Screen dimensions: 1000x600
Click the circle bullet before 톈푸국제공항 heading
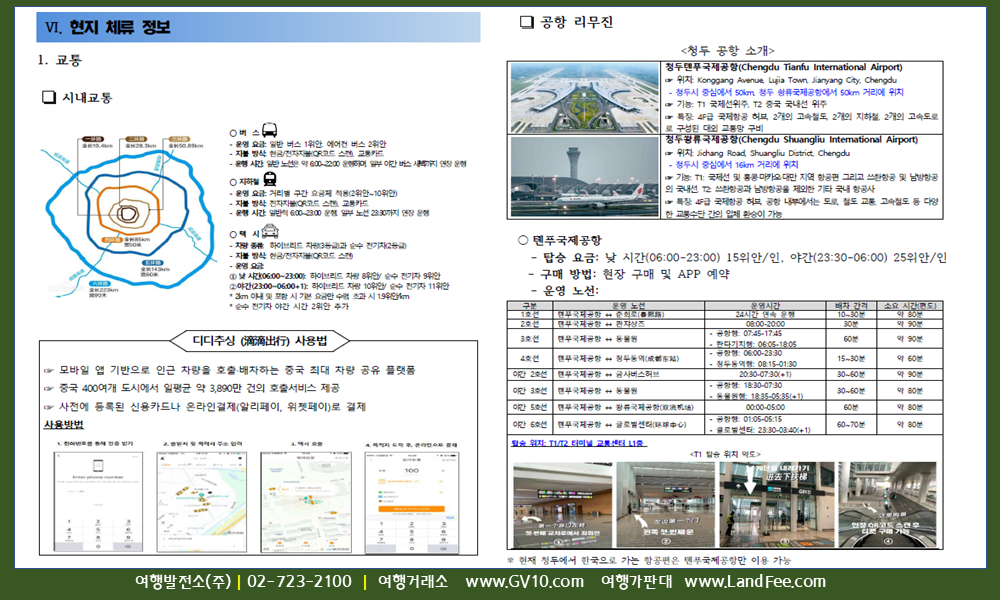coord(523,240)
